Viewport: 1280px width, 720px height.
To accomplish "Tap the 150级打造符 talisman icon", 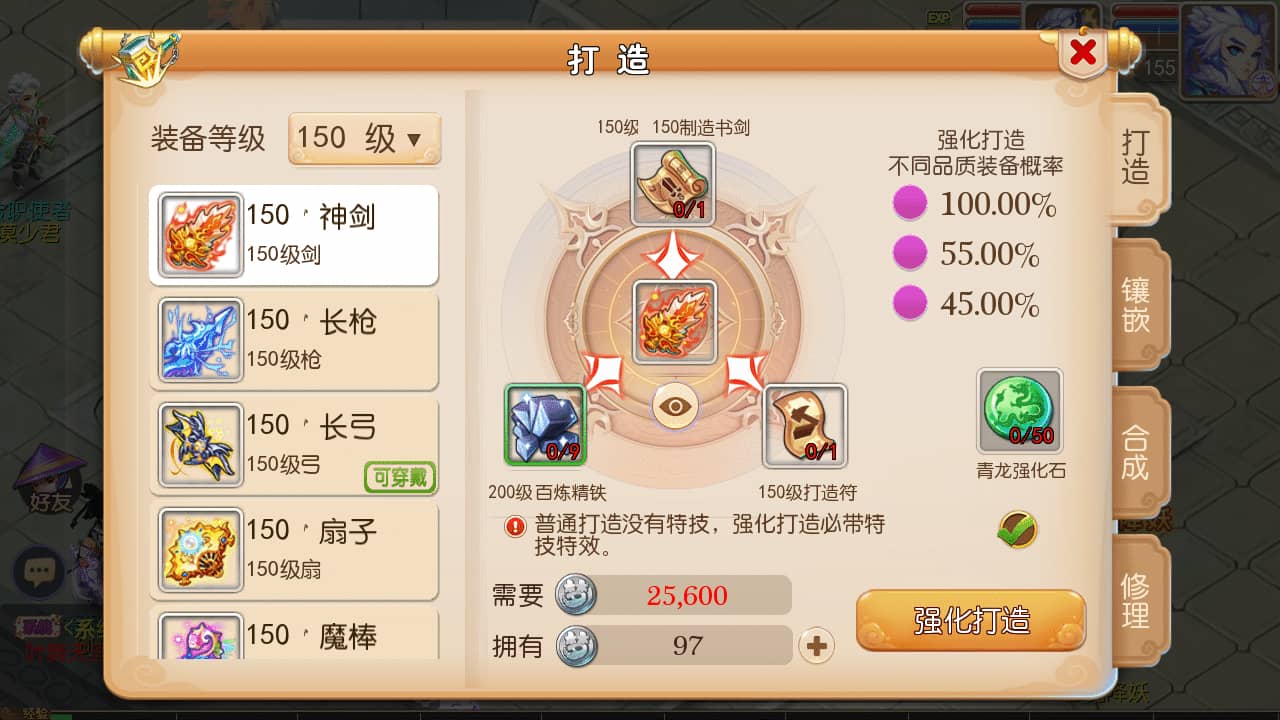I will coord(805,427).
